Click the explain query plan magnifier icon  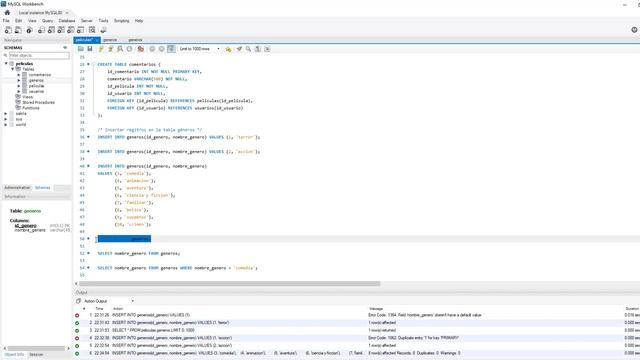120,49
